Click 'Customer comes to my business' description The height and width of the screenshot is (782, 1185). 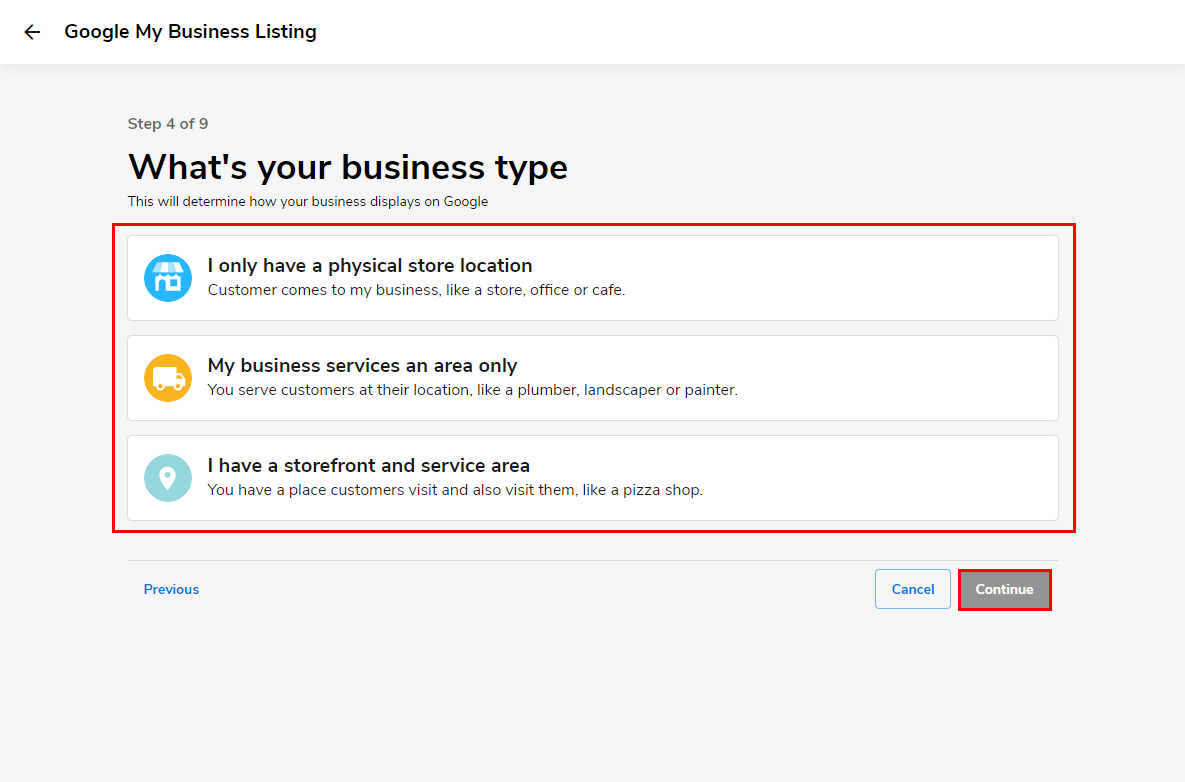coord(416,290)
